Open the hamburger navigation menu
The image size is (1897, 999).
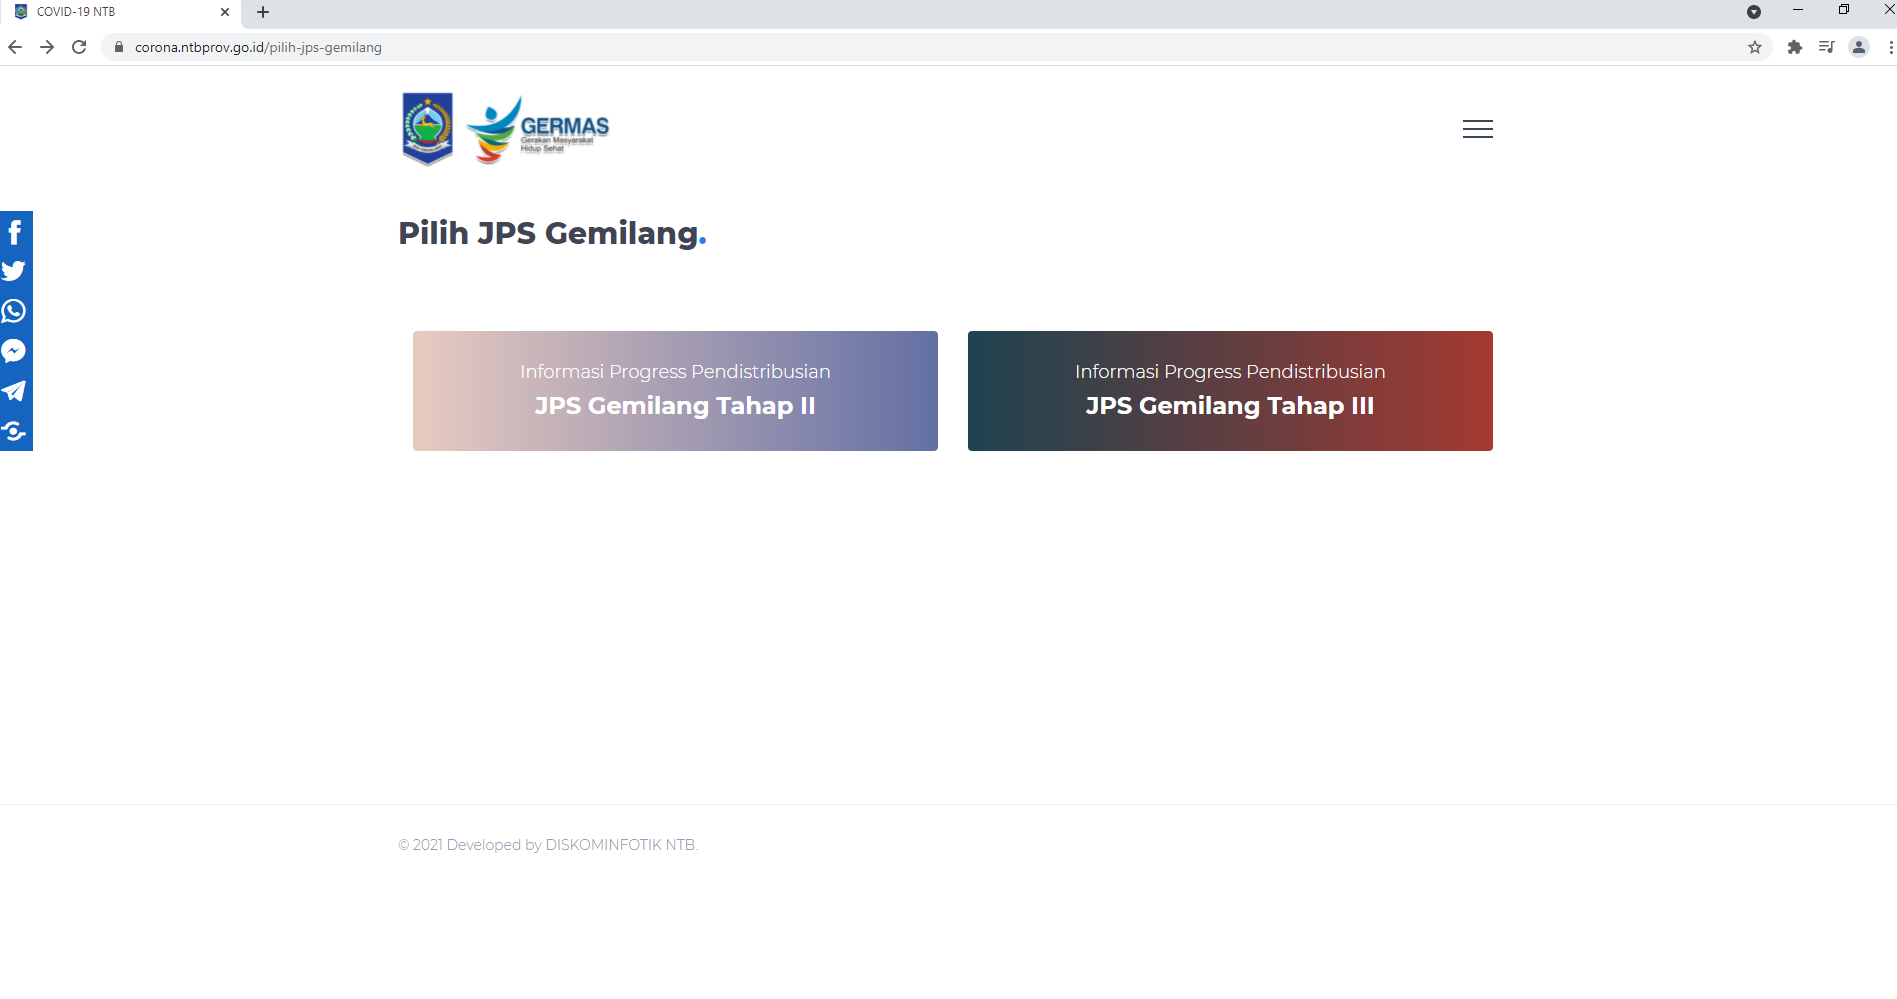(x=1477, y=129)
